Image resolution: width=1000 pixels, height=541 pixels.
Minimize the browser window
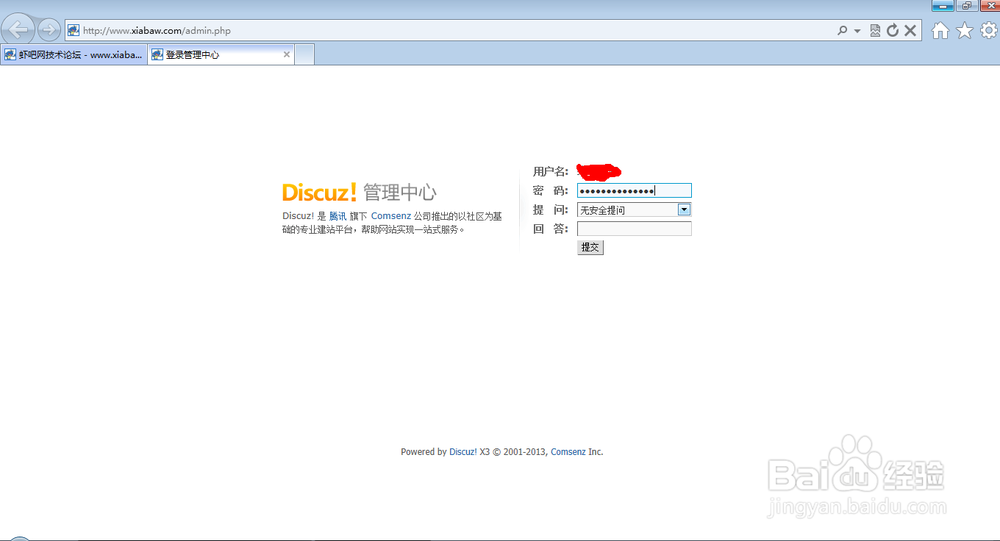click(x=943, y=6)
